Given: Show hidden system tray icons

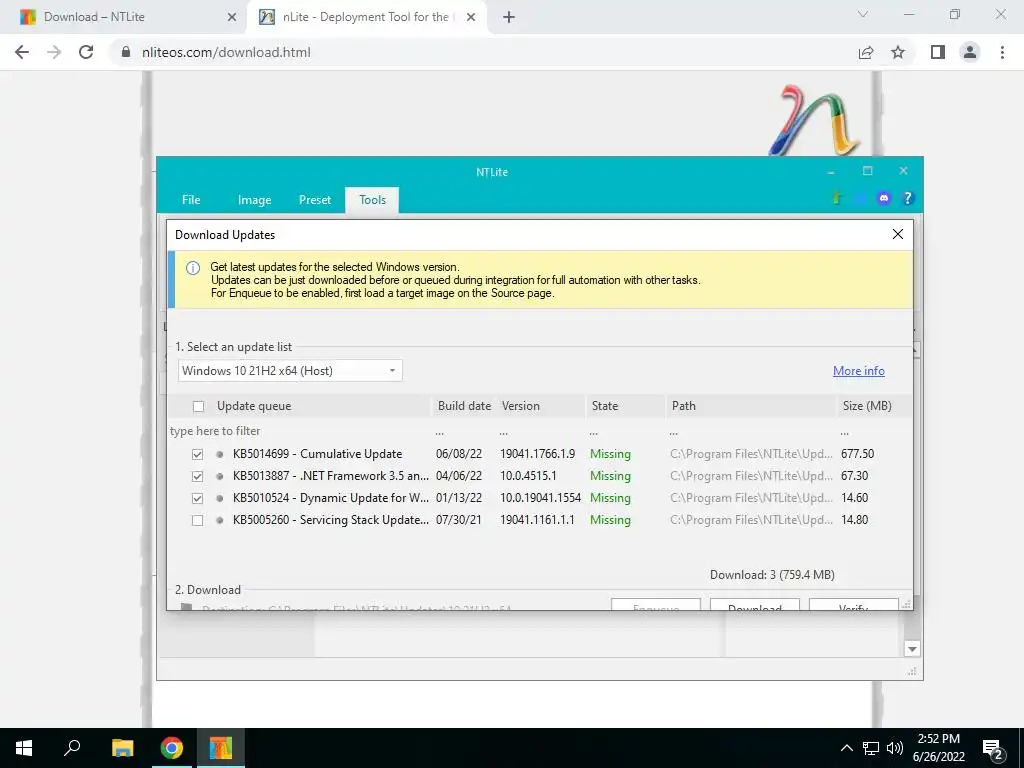Looking at the screenshot, I should (x=846, y=748).
